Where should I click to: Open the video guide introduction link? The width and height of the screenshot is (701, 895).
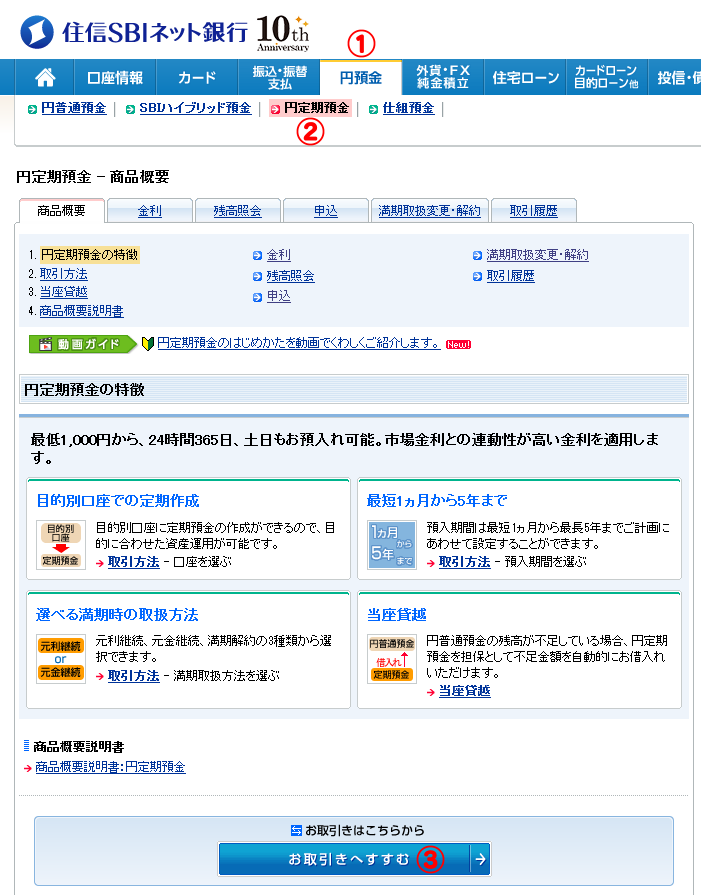[299, 343]
